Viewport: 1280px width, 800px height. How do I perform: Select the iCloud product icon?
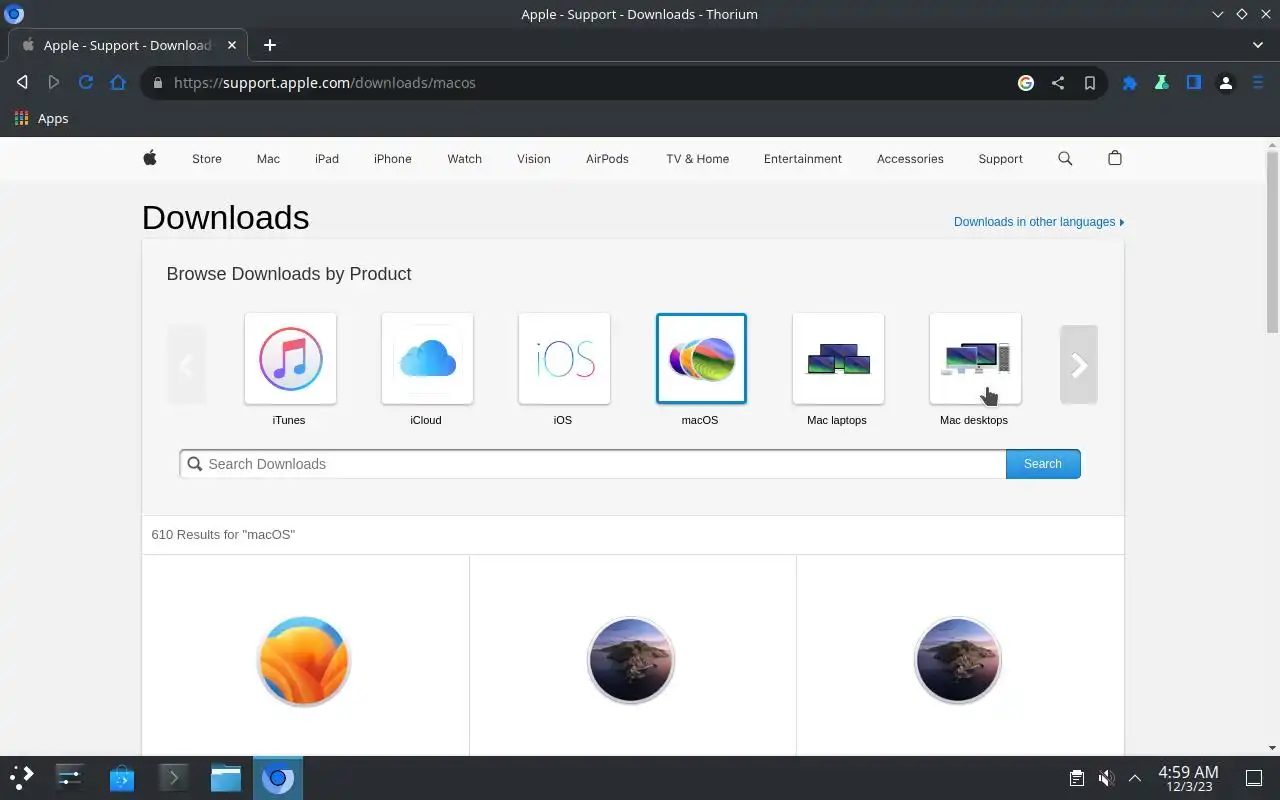[427, 358]
